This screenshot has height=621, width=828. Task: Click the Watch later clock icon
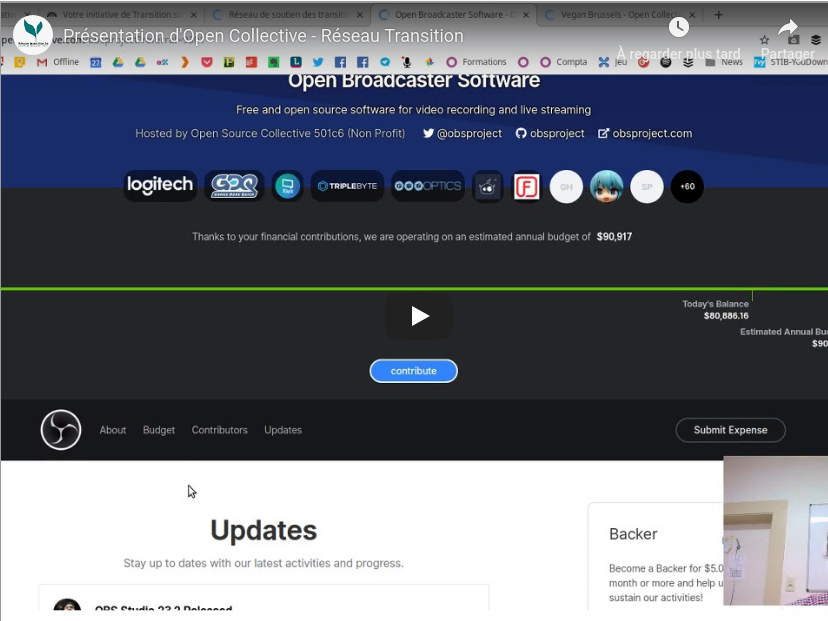pyautogui.click(x=678, y=28)
